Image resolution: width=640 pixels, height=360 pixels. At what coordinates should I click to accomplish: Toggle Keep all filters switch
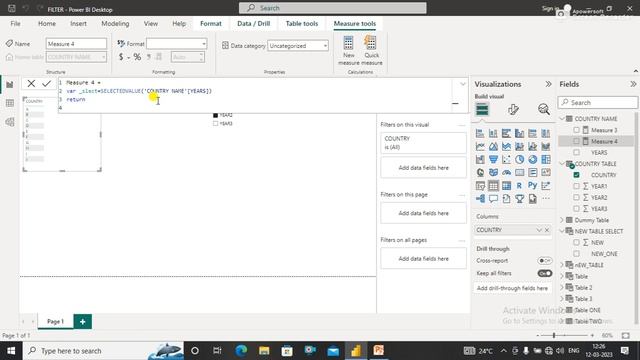[x=544, y=273]
